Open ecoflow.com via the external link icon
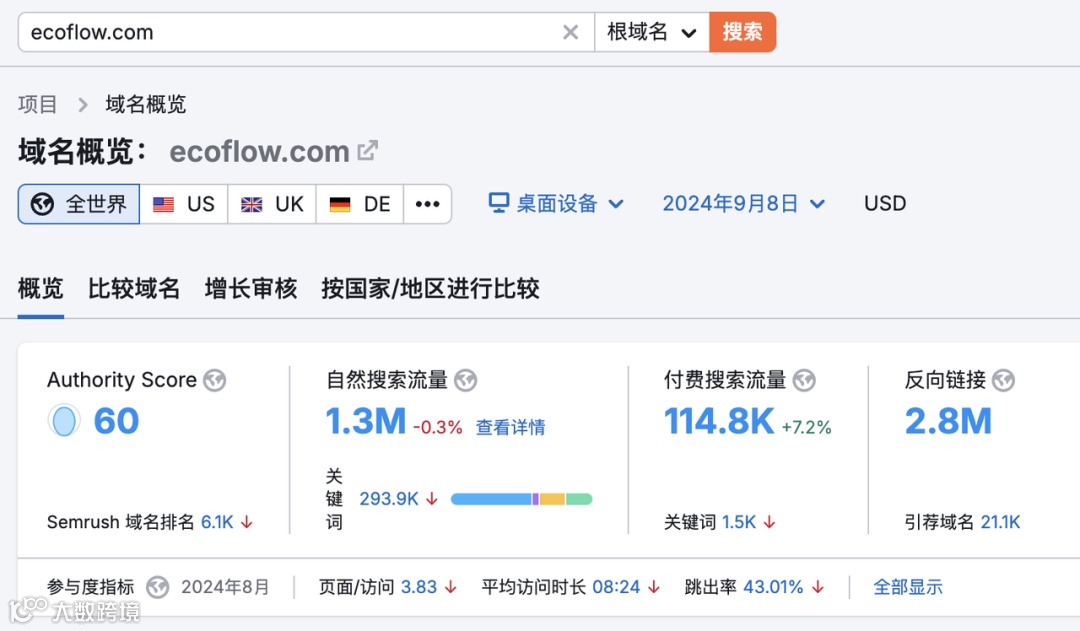The image size is (1080, 631). [368, 150]
